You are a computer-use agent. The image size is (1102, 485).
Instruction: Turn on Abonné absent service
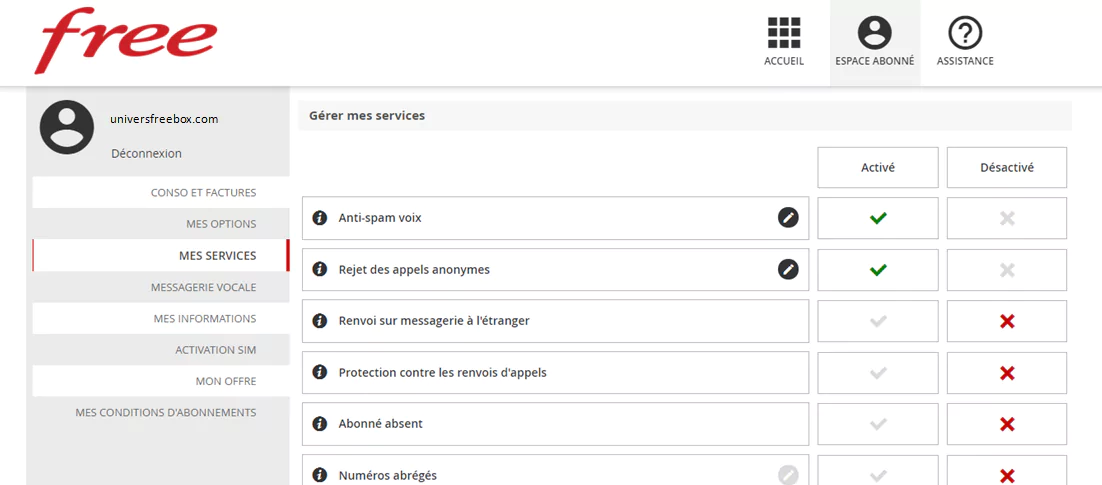[x=877, y=424]
